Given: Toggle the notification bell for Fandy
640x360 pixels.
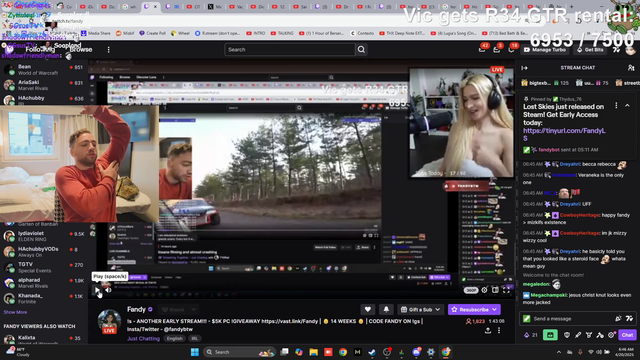Looking at the screenshot, I should [x=386, y=309].
